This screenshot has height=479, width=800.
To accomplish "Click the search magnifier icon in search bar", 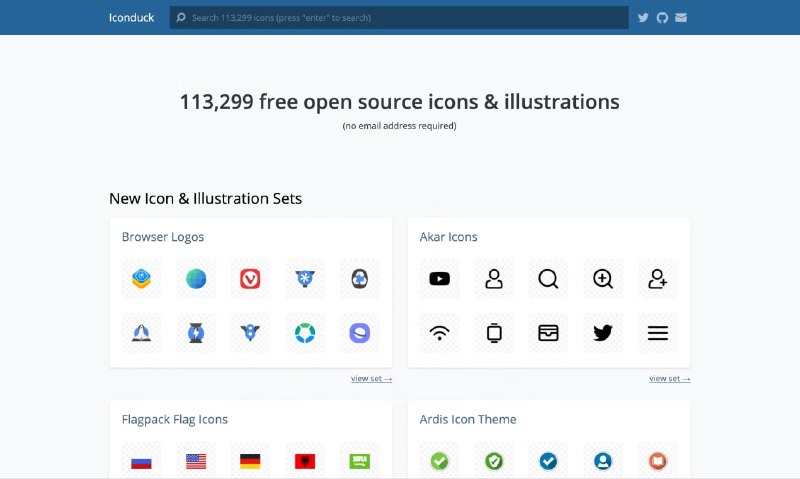I will click(181, 18).
